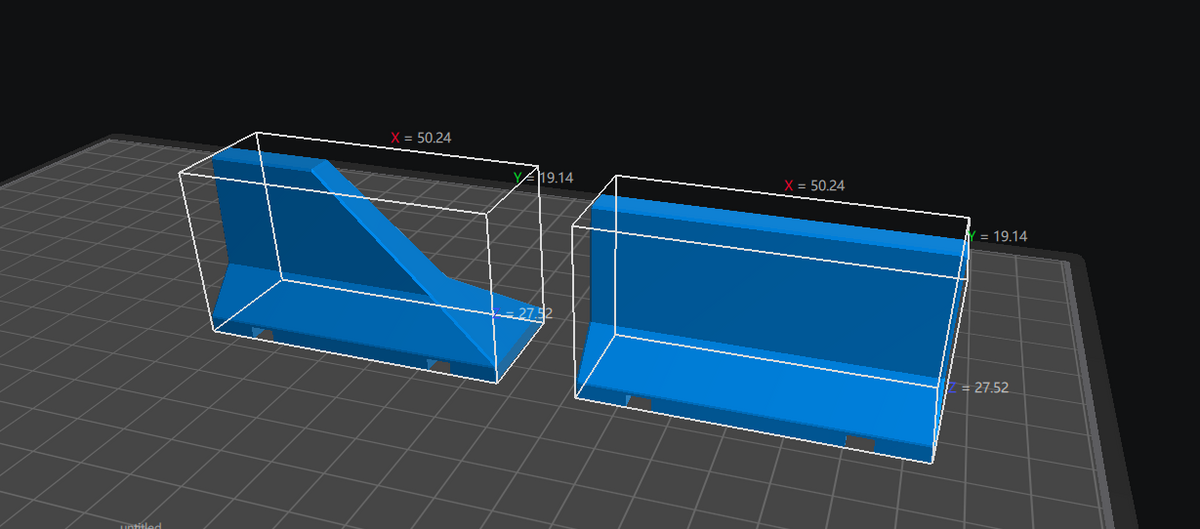Click the untitled label at the viewport bottom

click(x=141, y=524)
